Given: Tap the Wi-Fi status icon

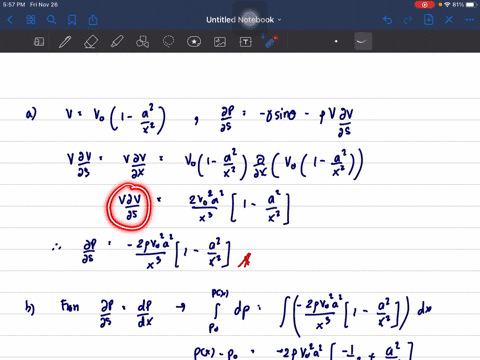Looking at the screenshot, I should point(448,5).
